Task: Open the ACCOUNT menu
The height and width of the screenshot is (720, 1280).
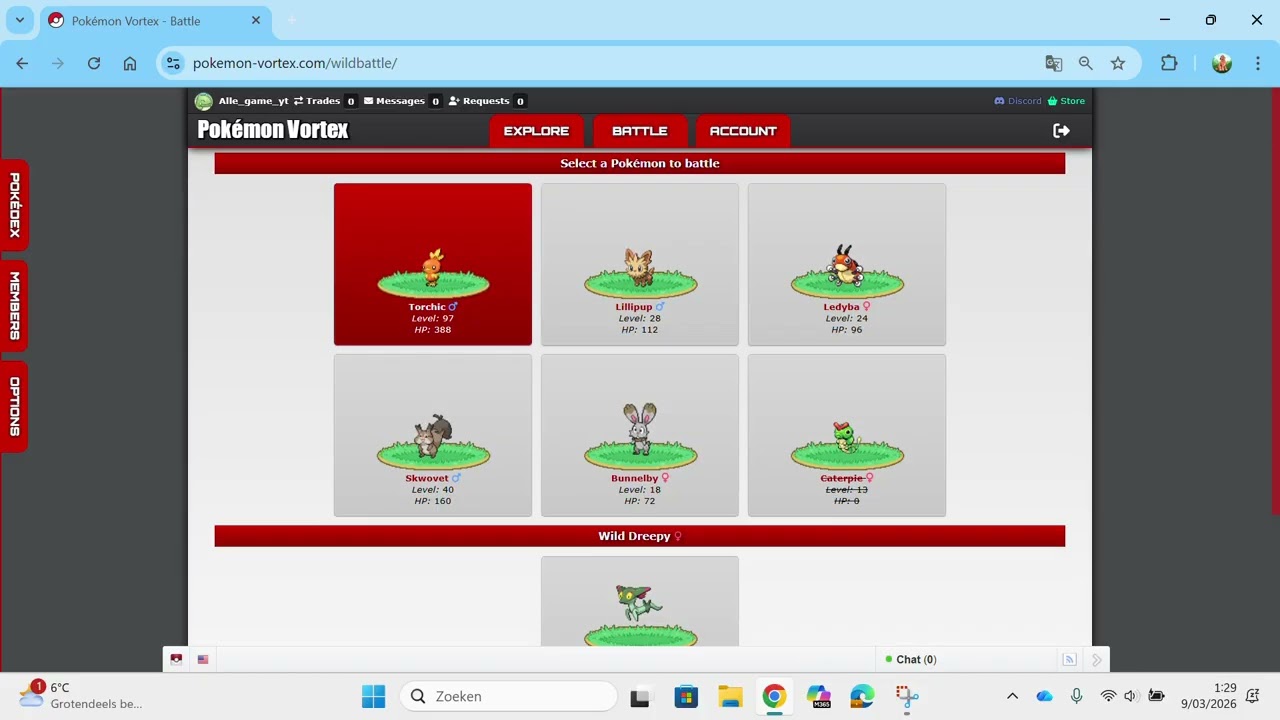Action: click(x=743, y=131)
